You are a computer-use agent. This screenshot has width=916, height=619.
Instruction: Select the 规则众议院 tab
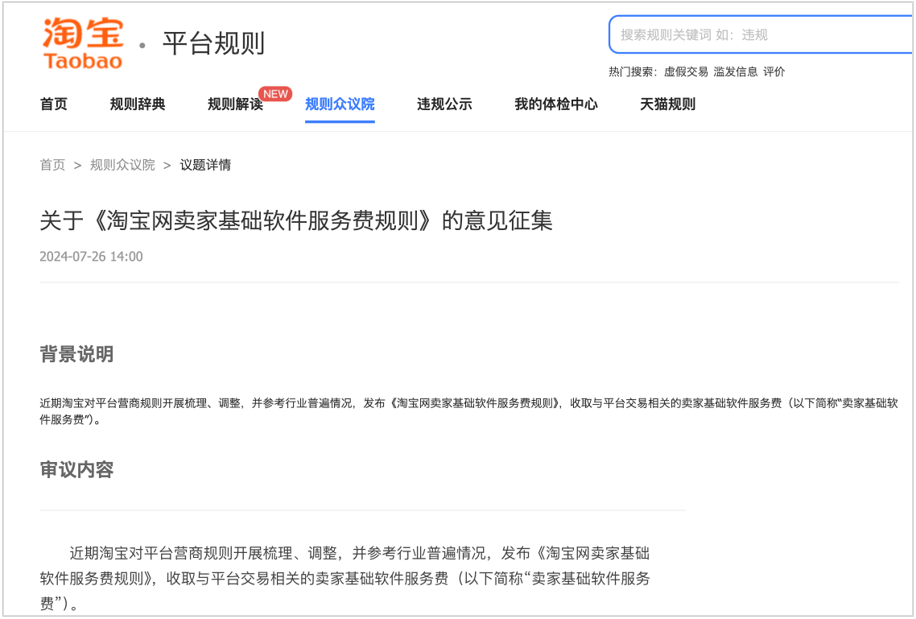point(340,105)
